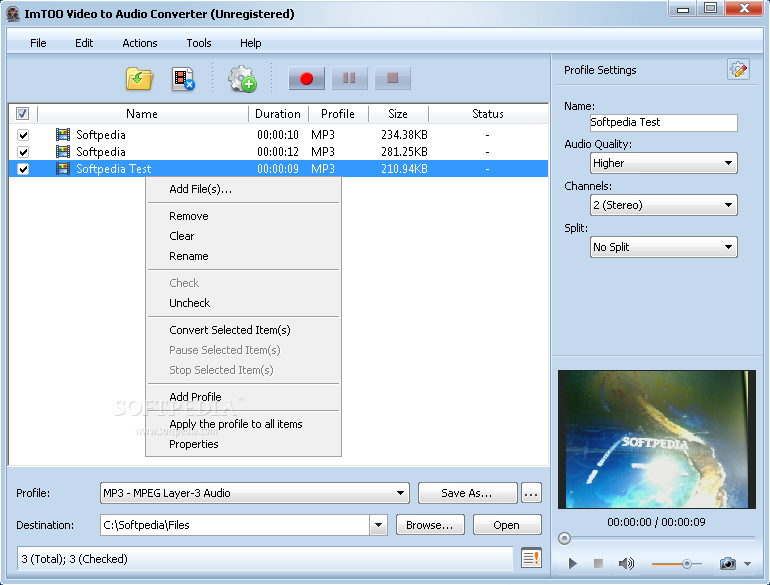This screenshot has height=585, width=770.
Task: Click the Add File folder icon
Action: pyautogui.click(x=139, y=79)
